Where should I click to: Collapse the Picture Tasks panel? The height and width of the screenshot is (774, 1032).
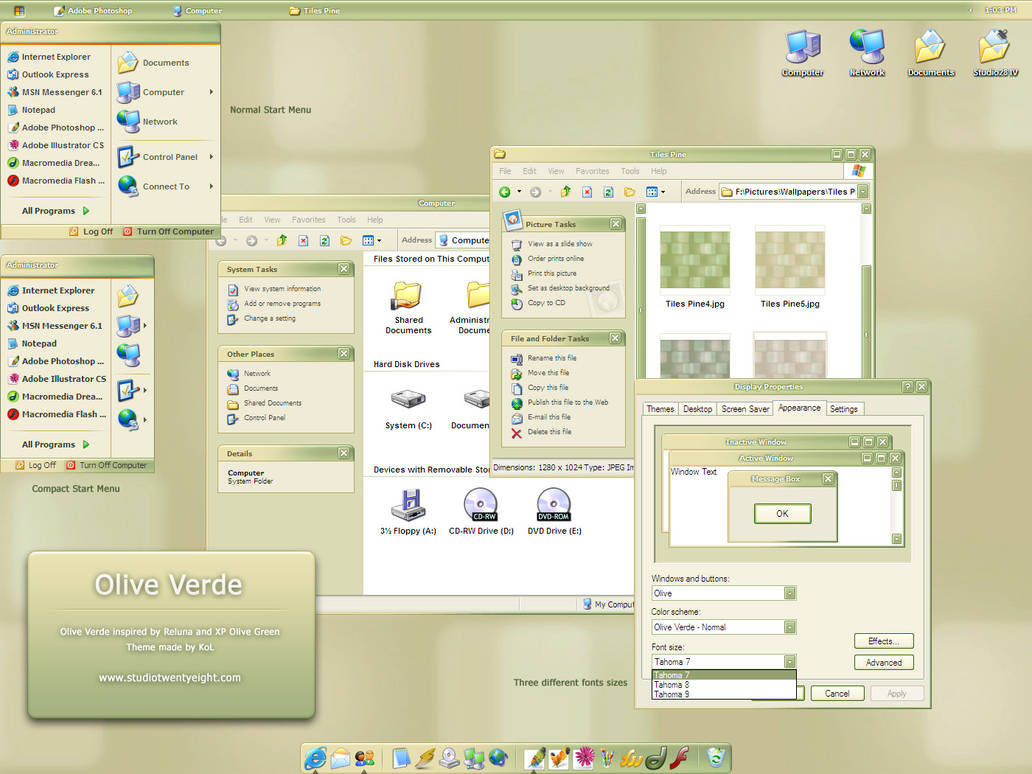tap(615, 224)
